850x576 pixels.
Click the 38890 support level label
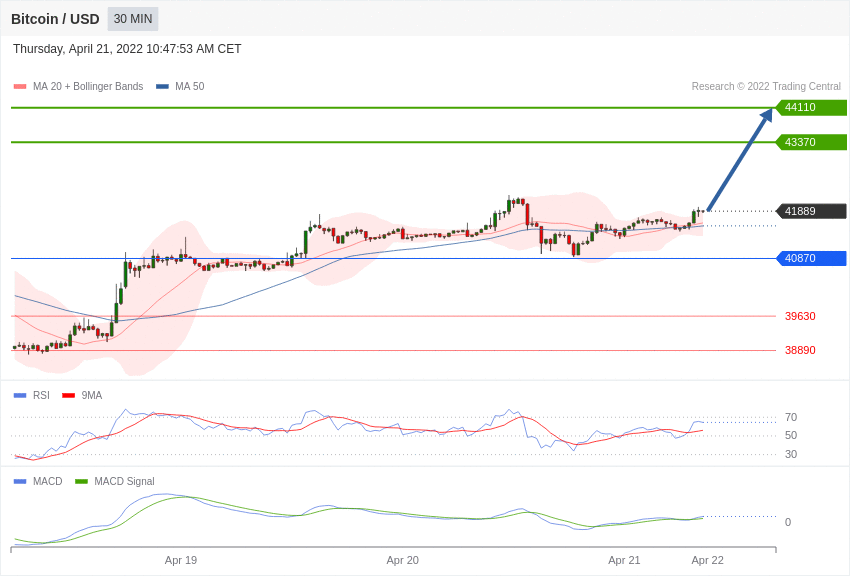(x=800, y=351)
